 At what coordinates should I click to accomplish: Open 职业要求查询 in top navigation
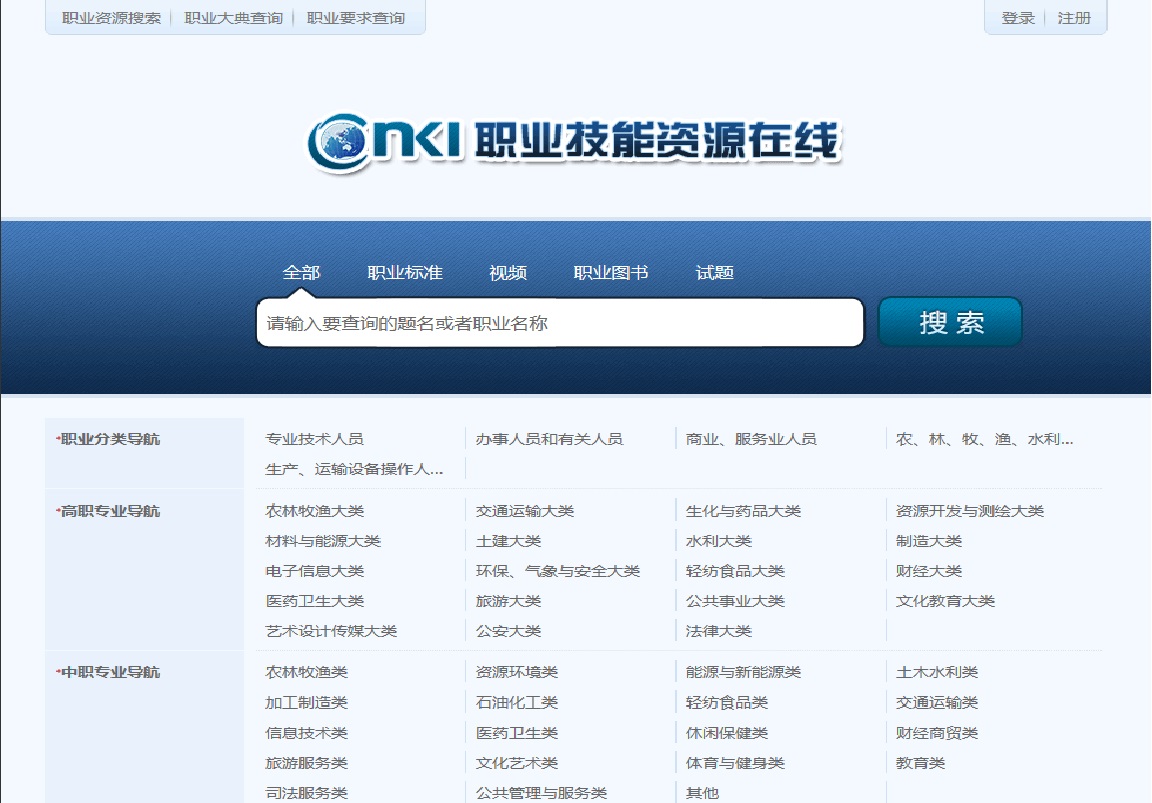coord(356,18)
